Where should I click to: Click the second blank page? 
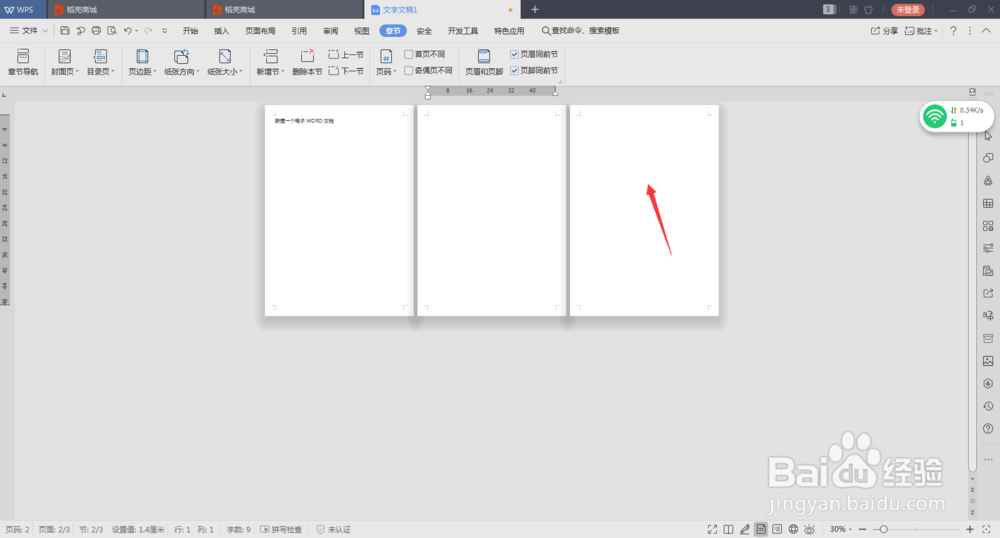[492, 210]
